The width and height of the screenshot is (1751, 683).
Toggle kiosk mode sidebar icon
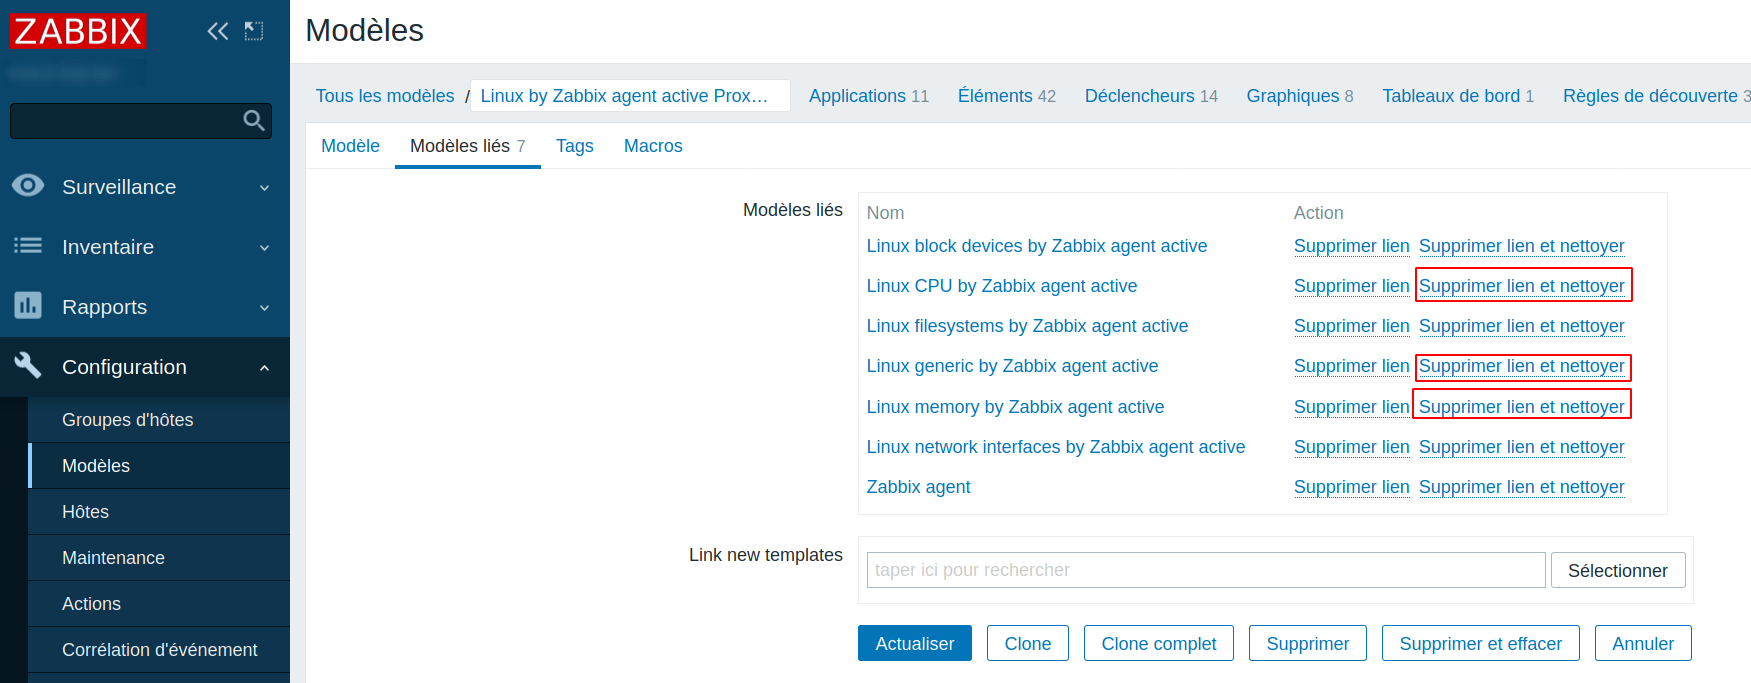point(254,31)
